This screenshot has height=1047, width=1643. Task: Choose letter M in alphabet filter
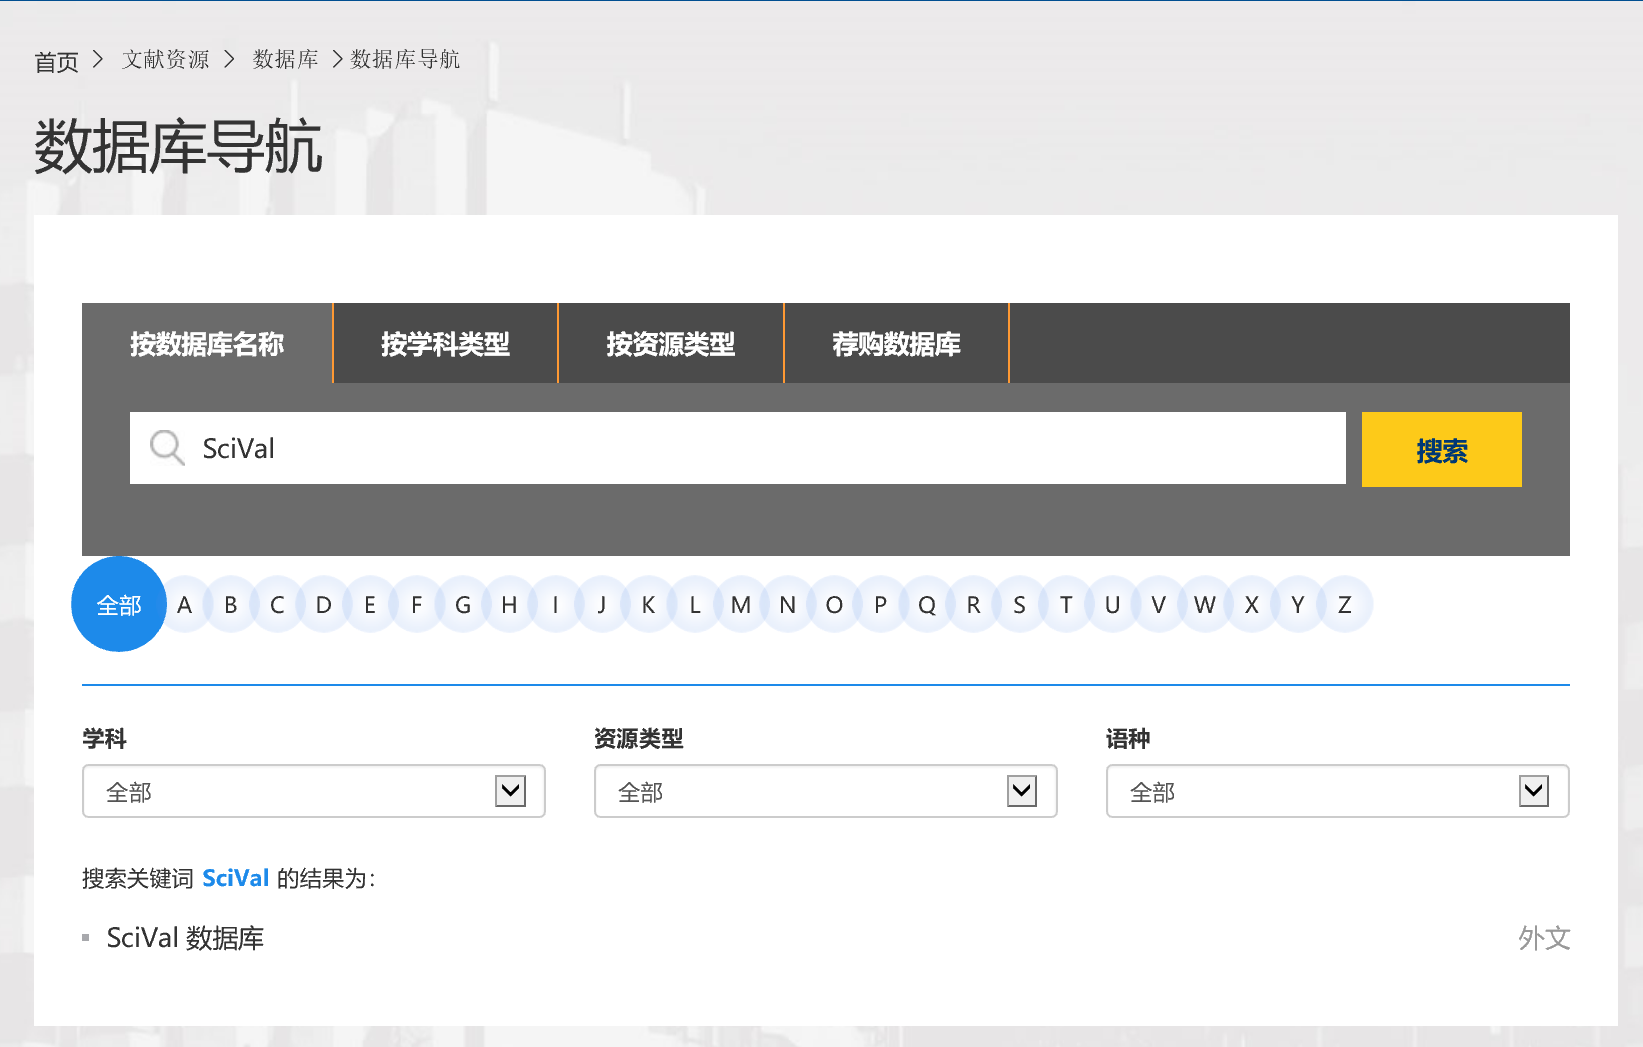741,605
